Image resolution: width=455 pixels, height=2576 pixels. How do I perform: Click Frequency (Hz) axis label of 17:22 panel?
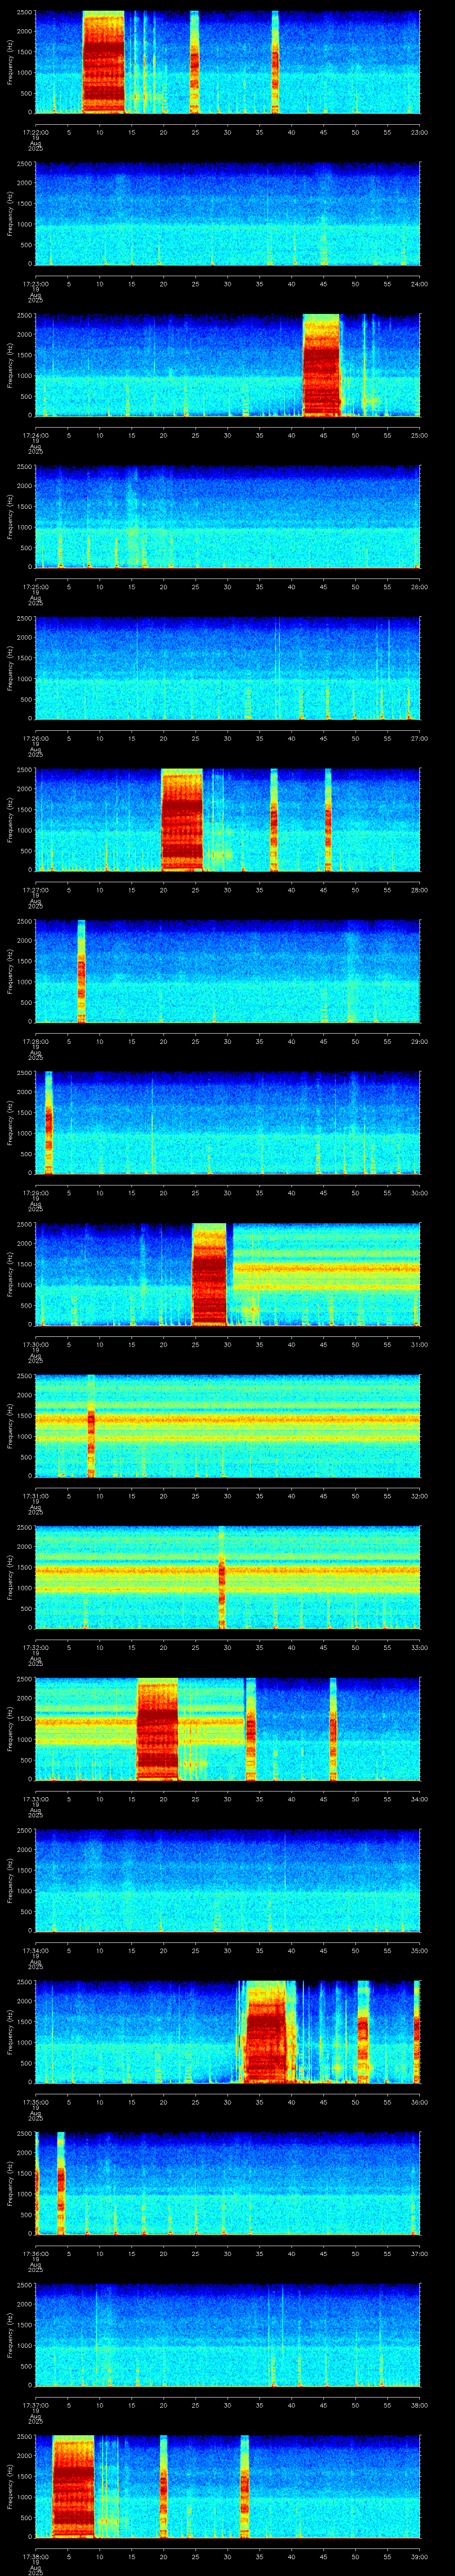pyautogui.click(x=11, y=62)
